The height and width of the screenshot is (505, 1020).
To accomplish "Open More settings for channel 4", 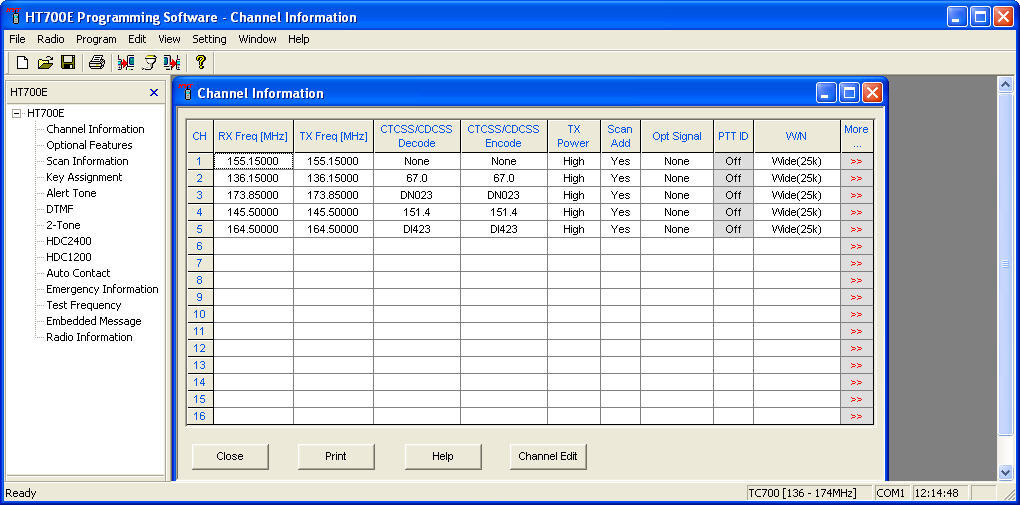I will [856, 212].
